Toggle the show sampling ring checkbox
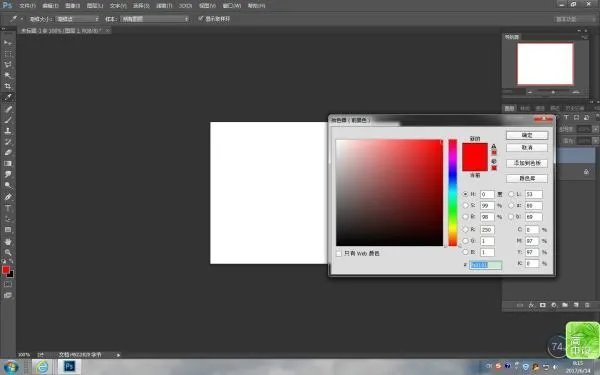600x375 pixels. (201, 18)
